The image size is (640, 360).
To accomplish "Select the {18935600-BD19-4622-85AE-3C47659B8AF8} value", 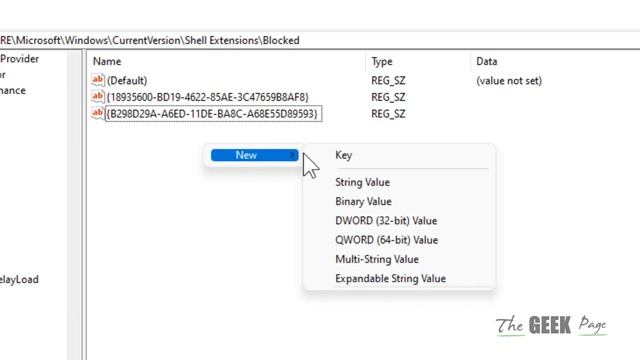I will [x=207, y=97].
